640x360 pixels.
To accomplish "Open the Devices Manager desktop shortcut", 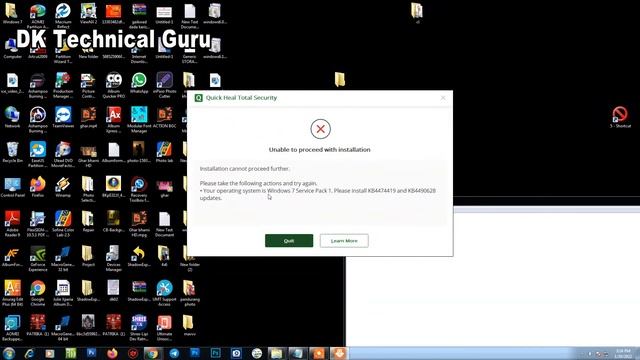I will click(x=113, y=259).
